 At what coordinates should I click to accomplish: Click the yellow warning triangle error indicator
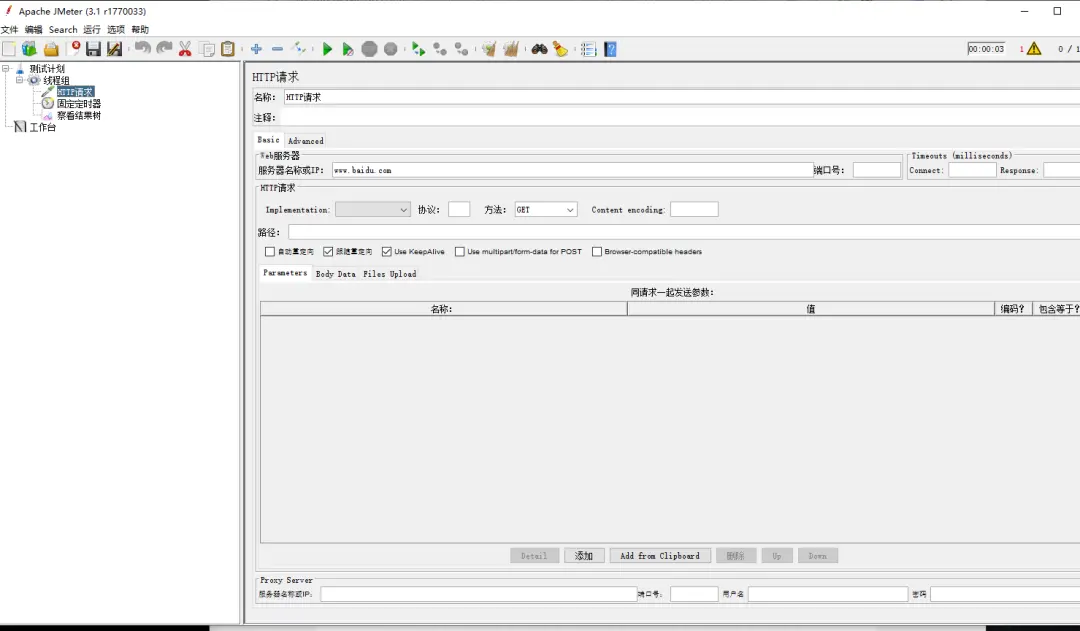1034,49
